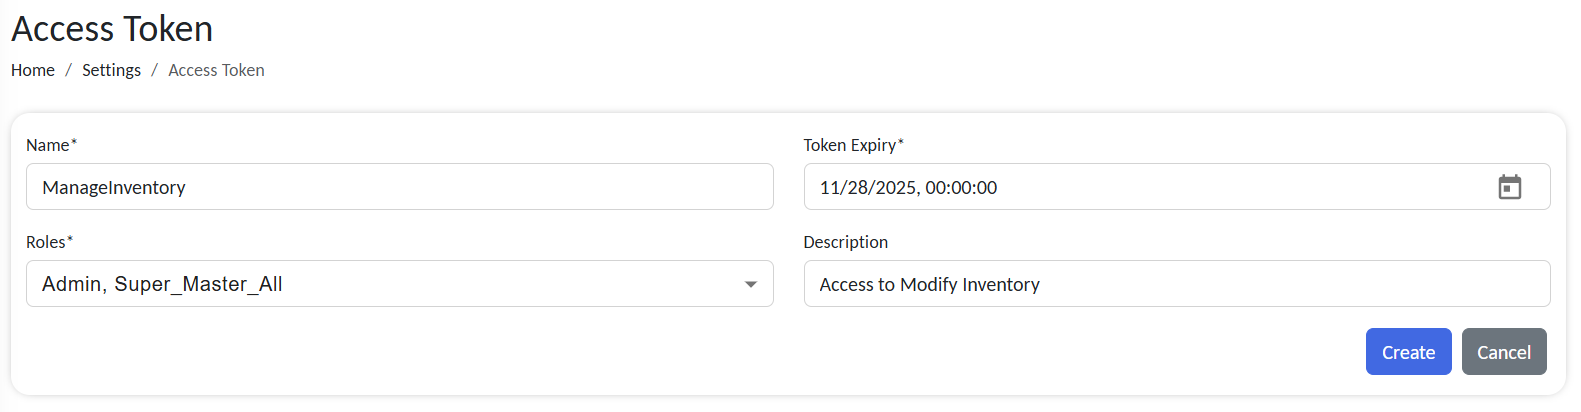
Task: Open the Token Expiry calendar picker icon
Action: [x=1509, y=187]
